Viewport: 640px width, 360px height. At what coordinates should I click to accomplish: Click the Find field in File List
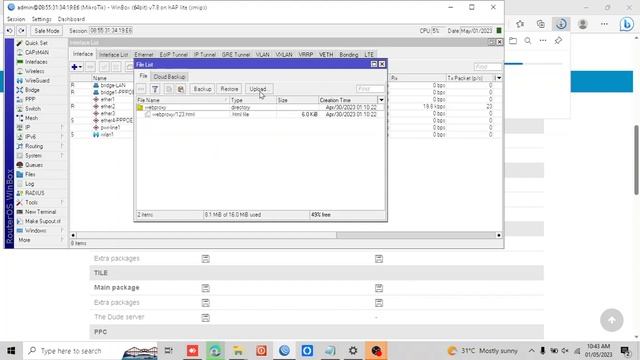tap(370, 89)
